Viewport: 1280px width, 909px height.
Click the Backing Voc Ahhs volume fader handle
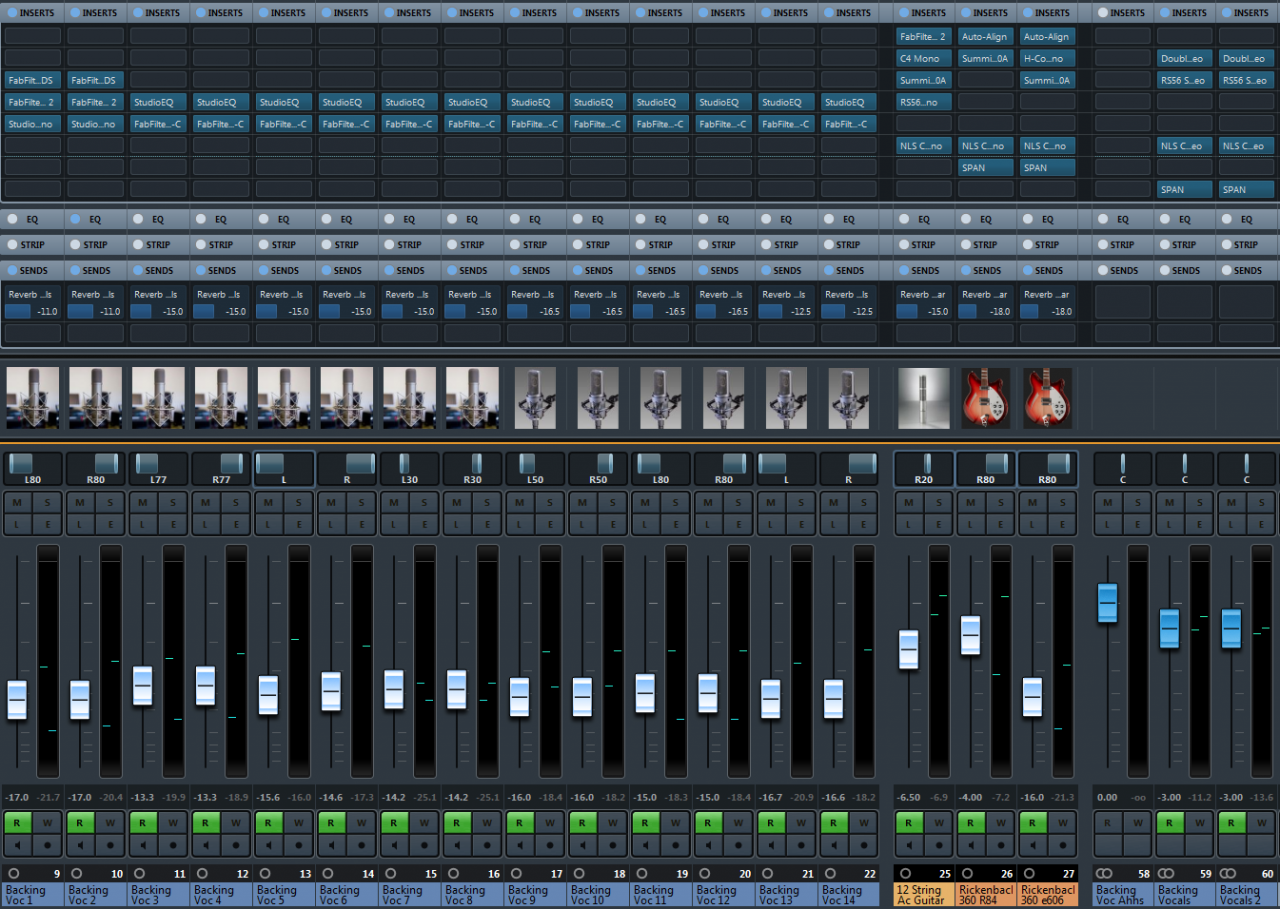[1107, 603]
